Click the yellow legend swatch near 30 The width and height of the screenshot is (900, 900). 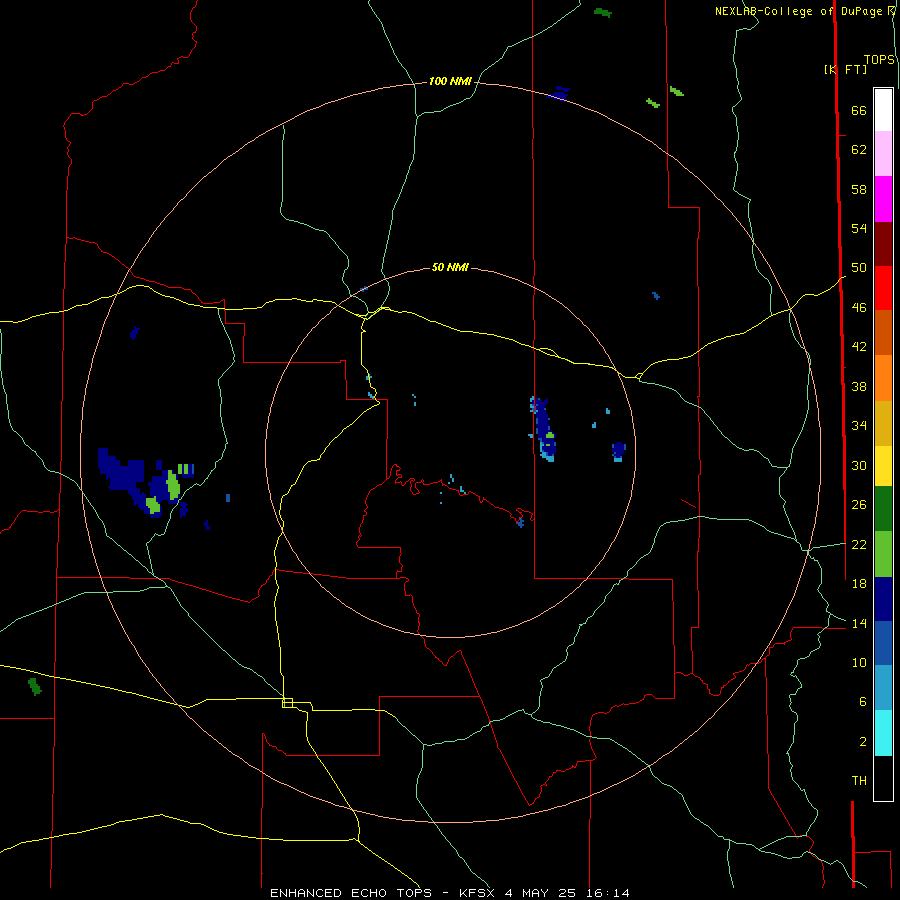click(x=883, y=466)
